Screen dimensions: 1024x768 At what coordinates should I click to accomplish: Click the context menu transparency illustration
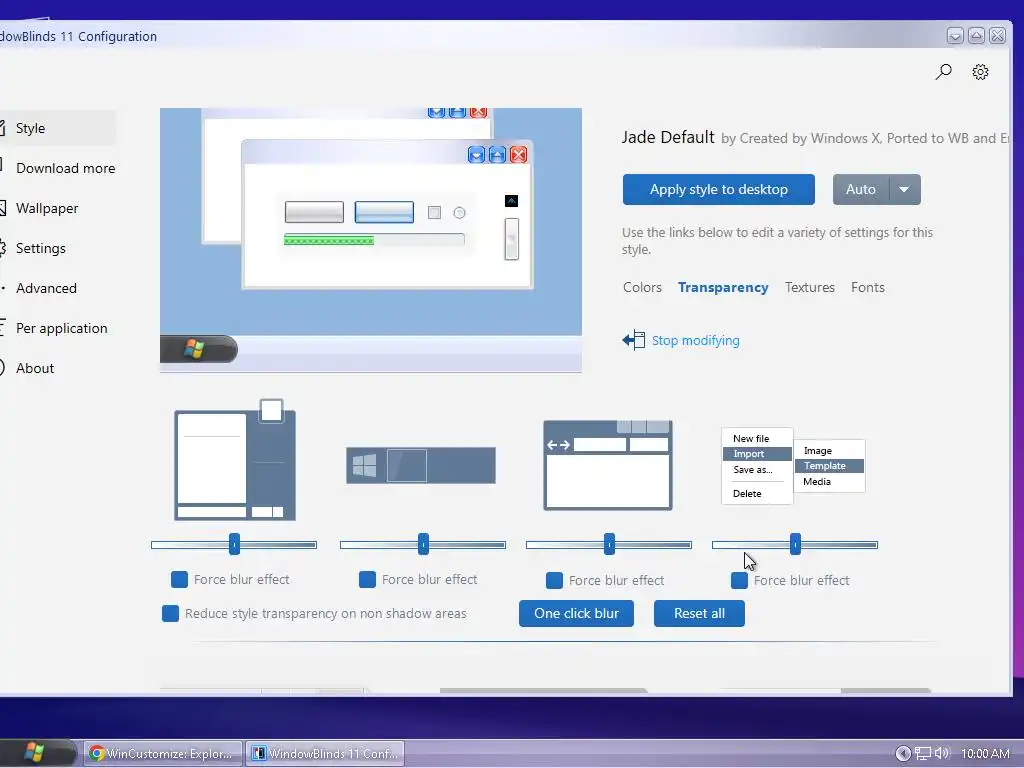coord(793,466)
